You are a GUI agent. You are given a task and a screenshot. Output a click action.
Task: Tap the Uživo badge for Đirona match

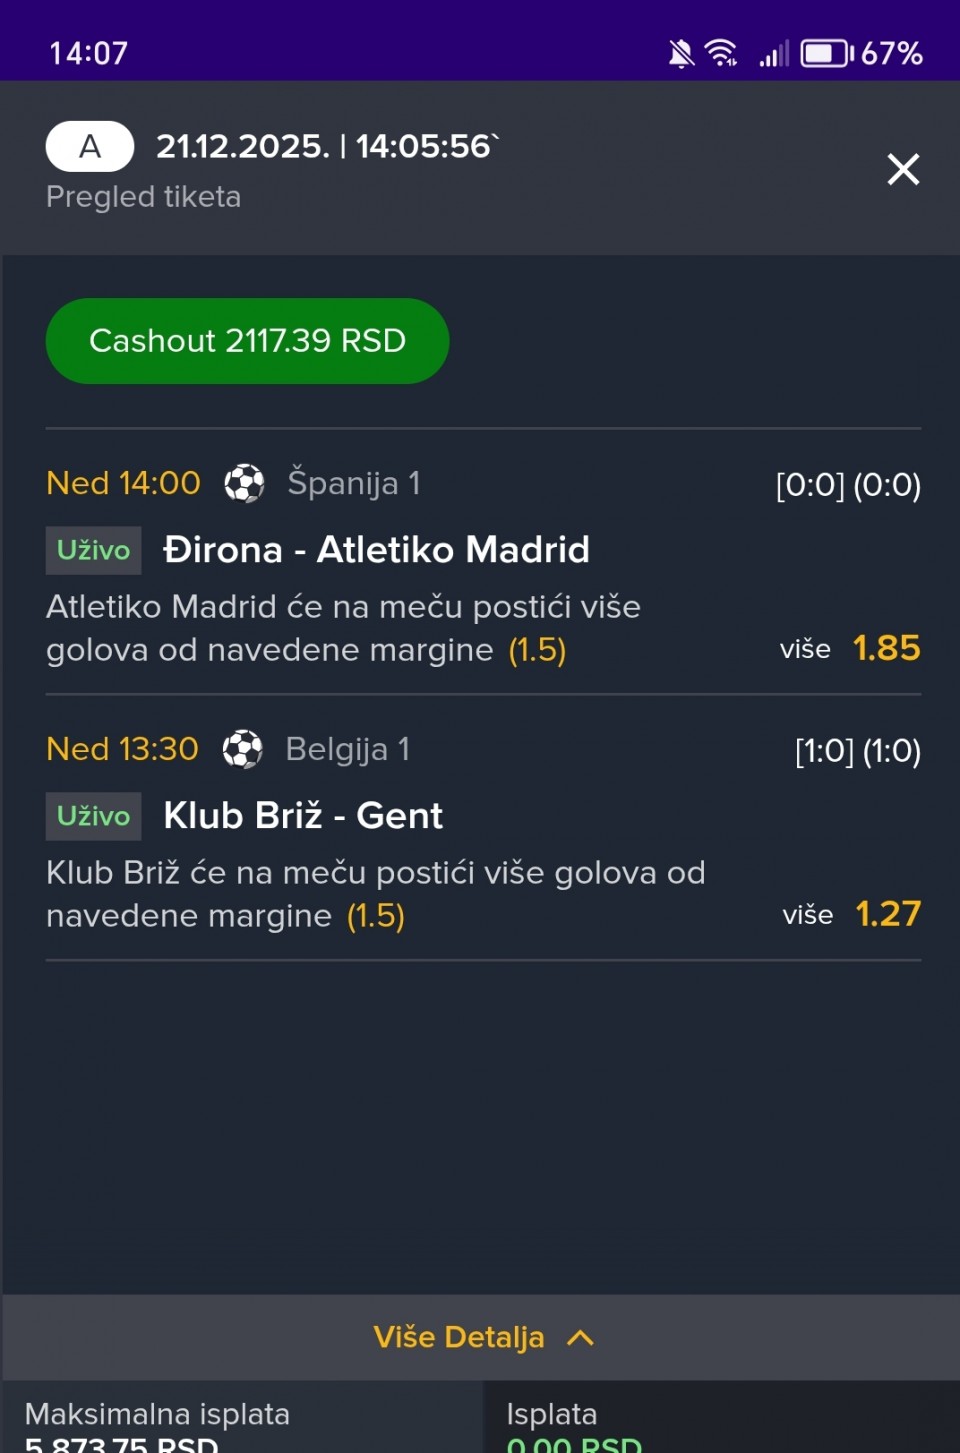[x=93, y=550]
